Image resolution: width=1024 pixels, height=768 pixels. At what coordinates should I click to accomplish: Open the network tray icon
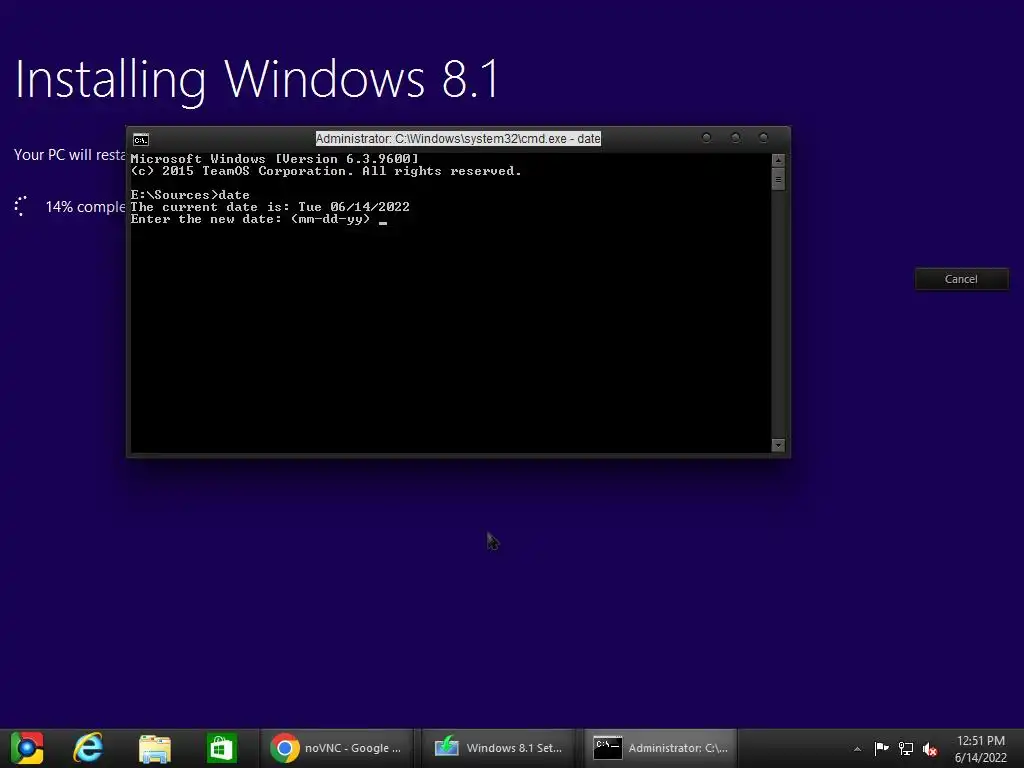[906, 748]
